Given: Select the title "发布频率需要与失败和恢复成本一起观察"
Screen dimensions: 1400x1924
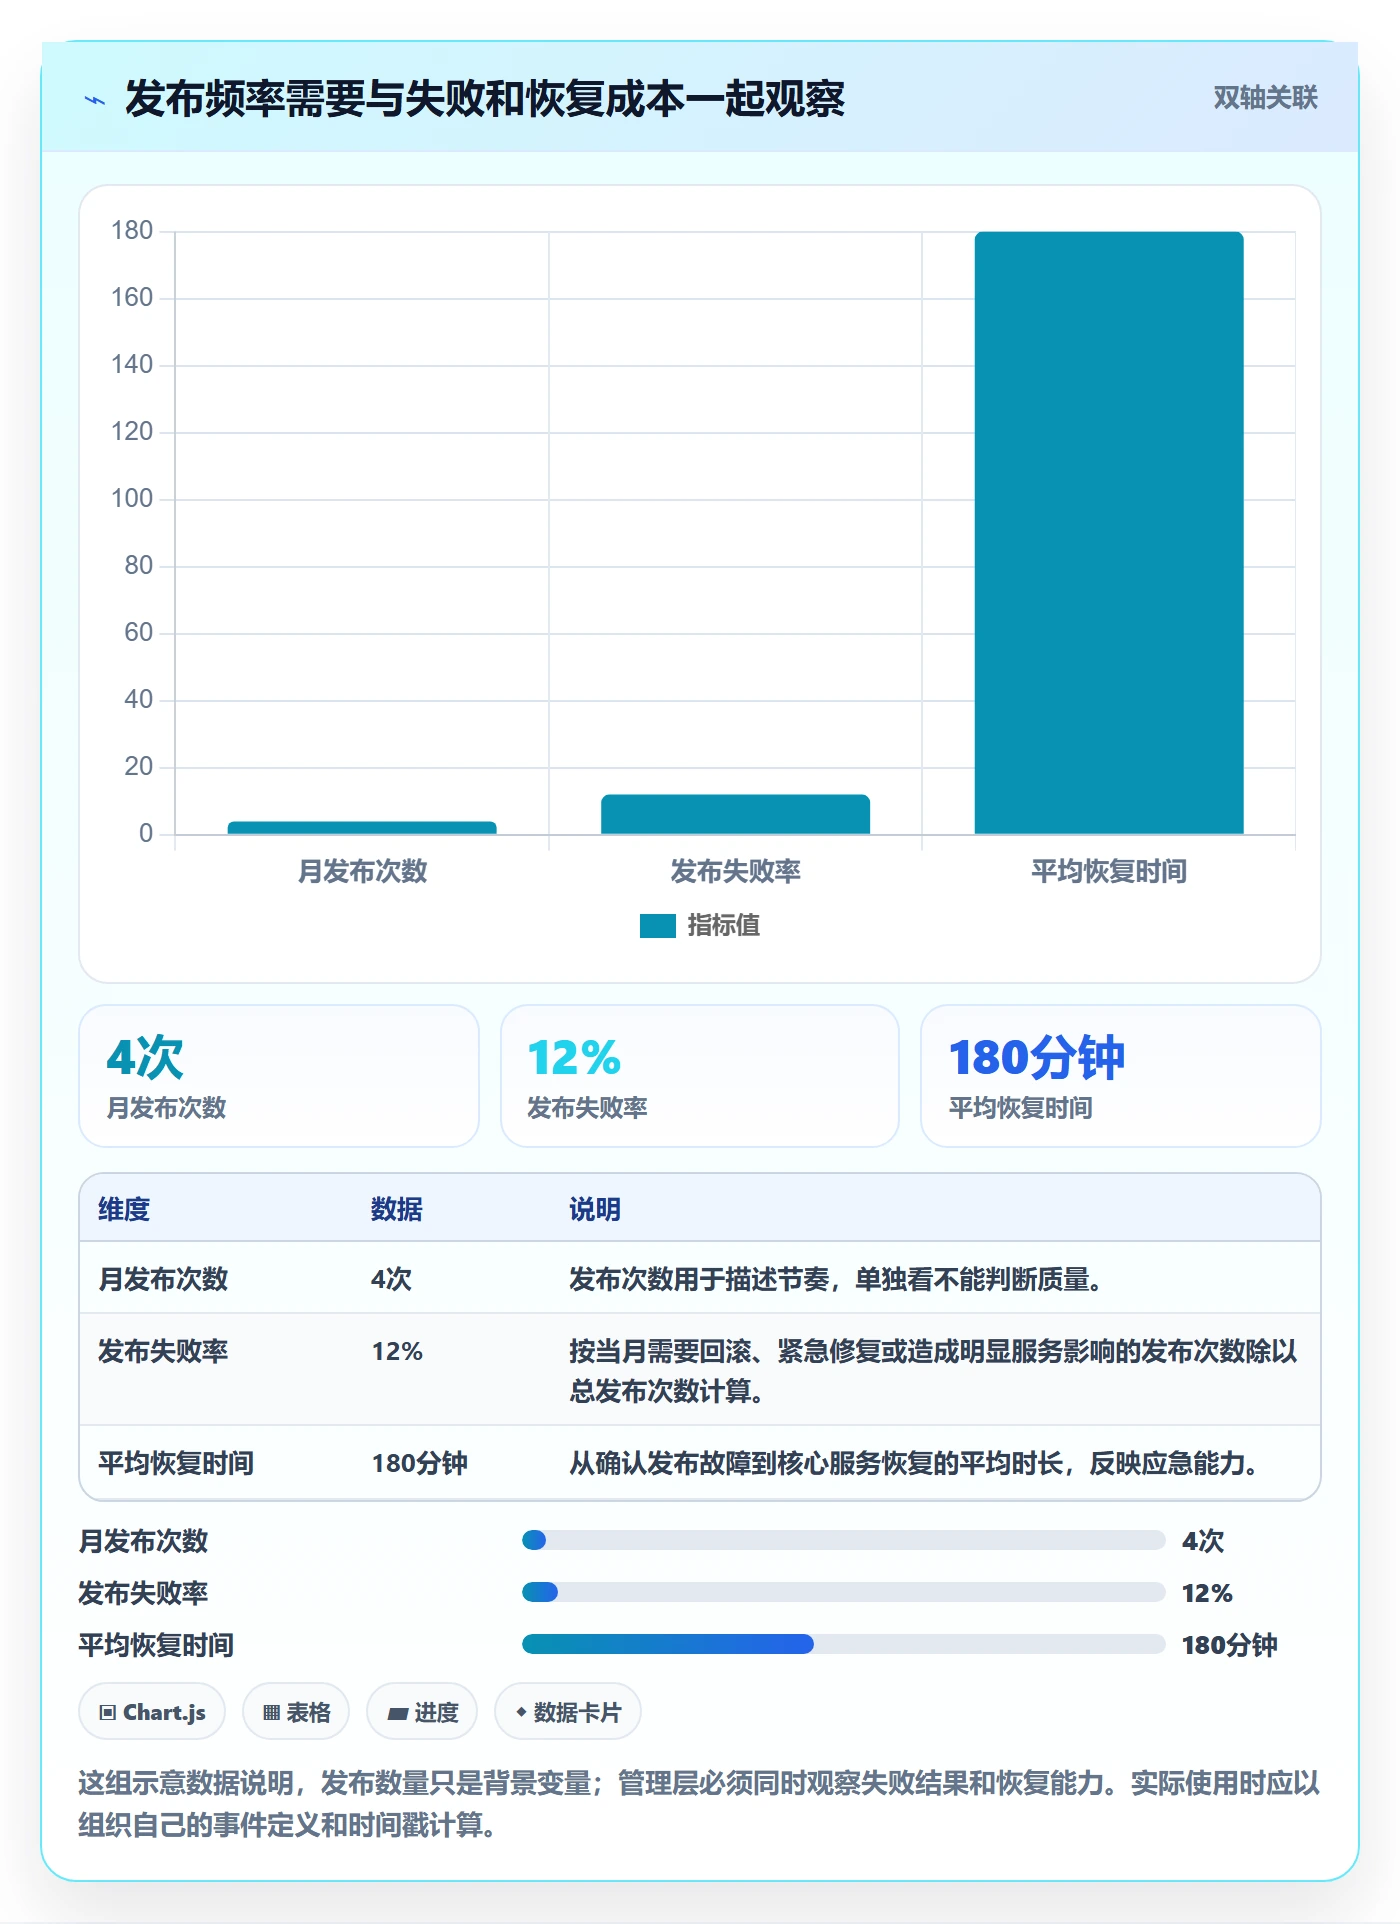Looking at the screenshot, I should [x=485, y=99].
